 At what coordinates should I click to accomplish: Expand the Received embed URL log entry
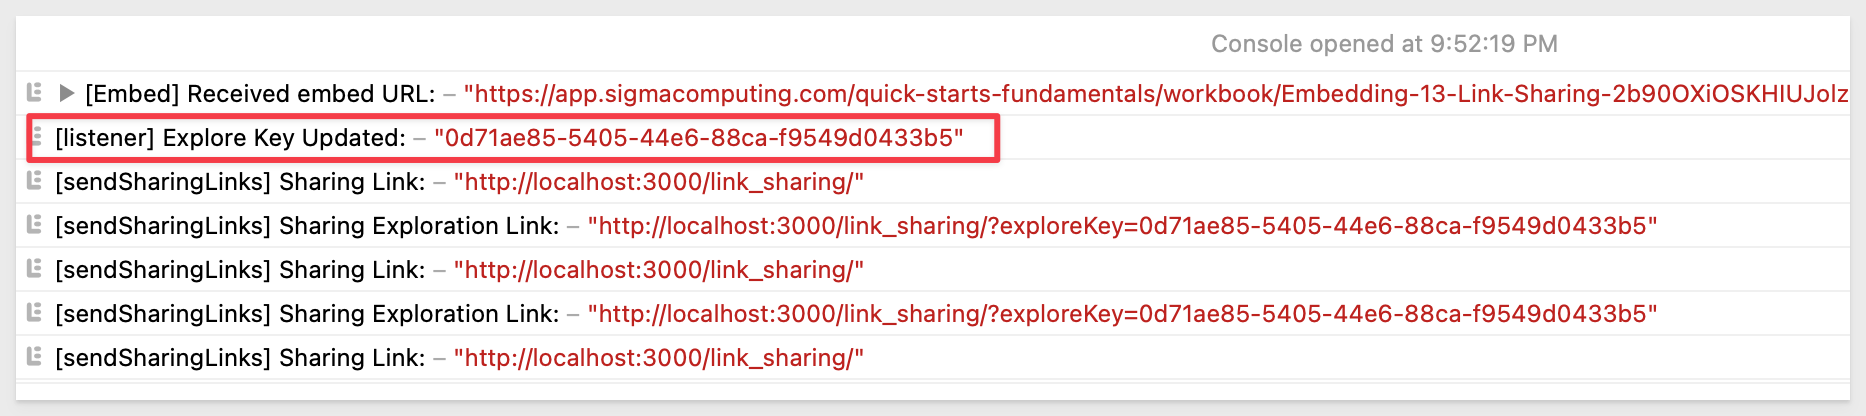tap(67, 93)
